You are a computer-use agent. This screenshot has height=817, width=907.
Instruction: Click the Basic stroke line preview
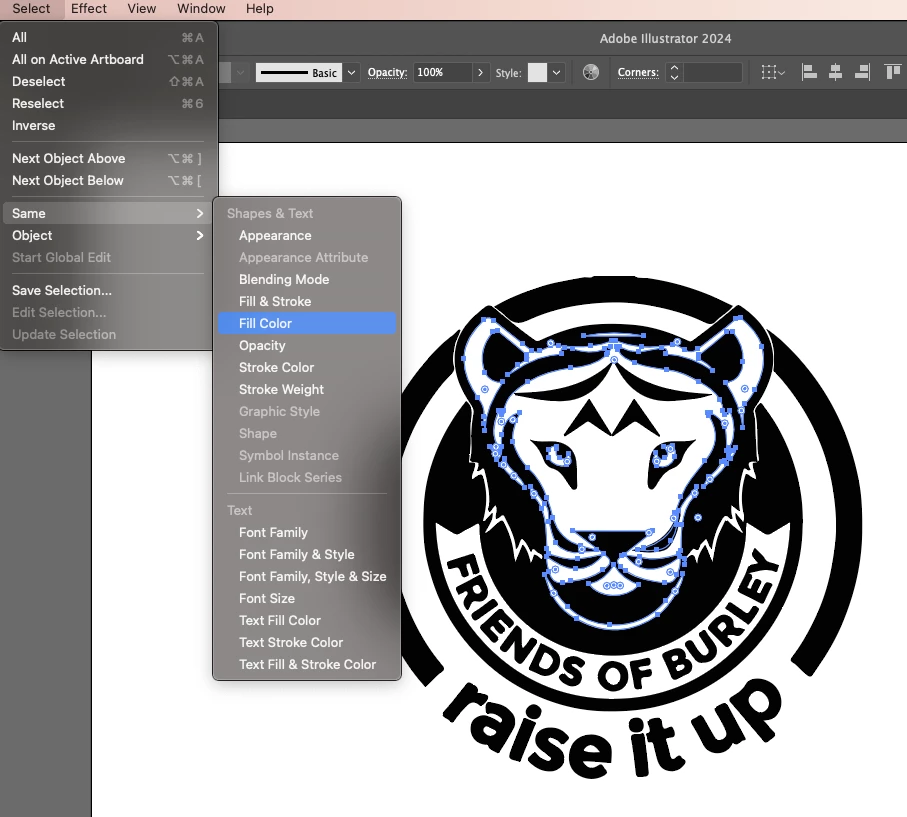point(299,73)
